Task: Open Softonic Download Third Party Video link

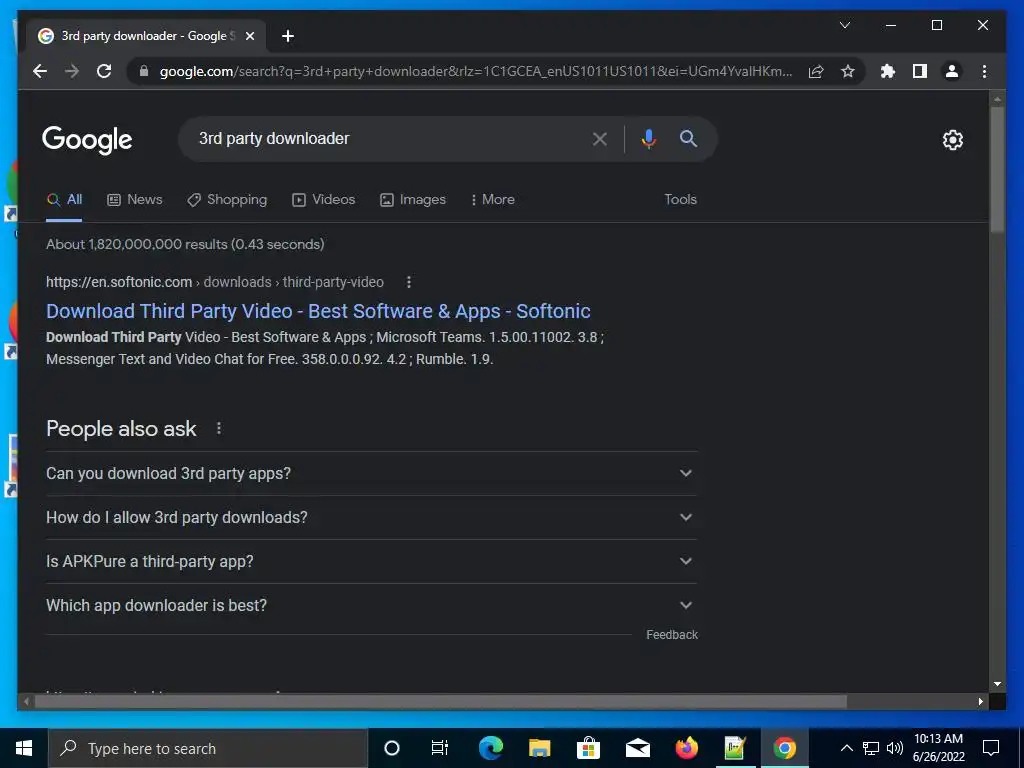Action: [318, 311]
